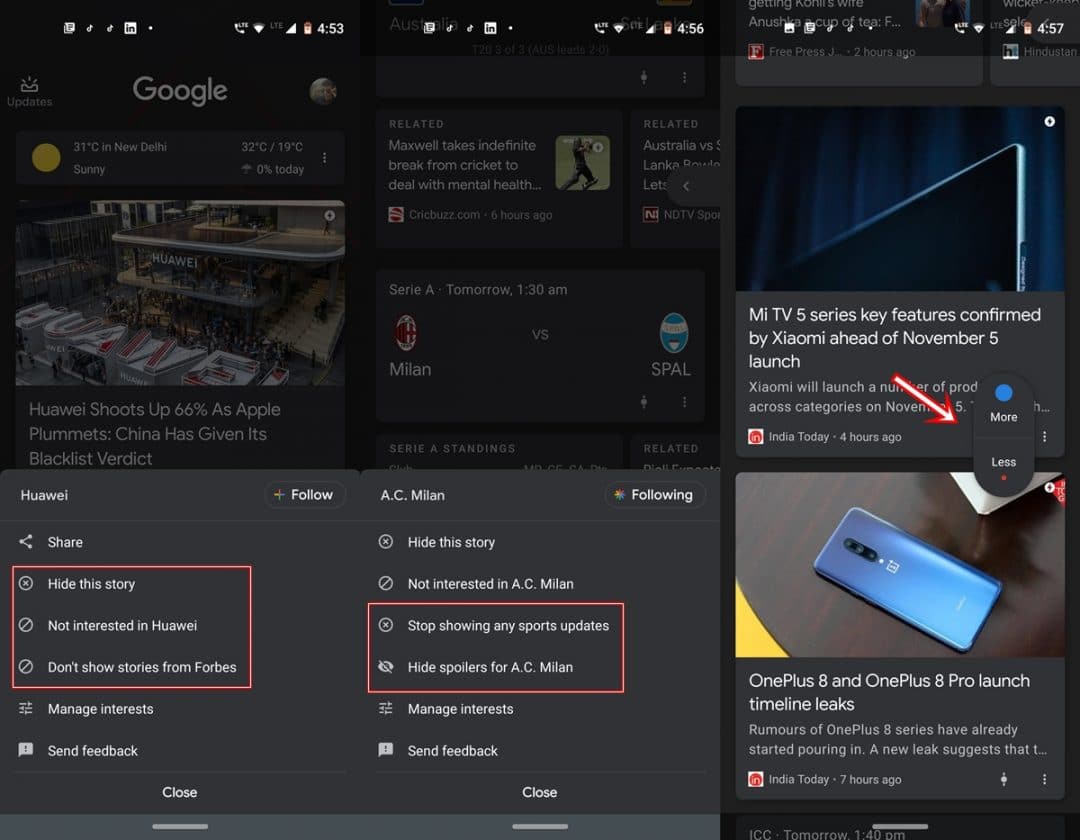Tap the LinkedIn notification in status bar
The image size is (1080, 840).
(130, 28)
